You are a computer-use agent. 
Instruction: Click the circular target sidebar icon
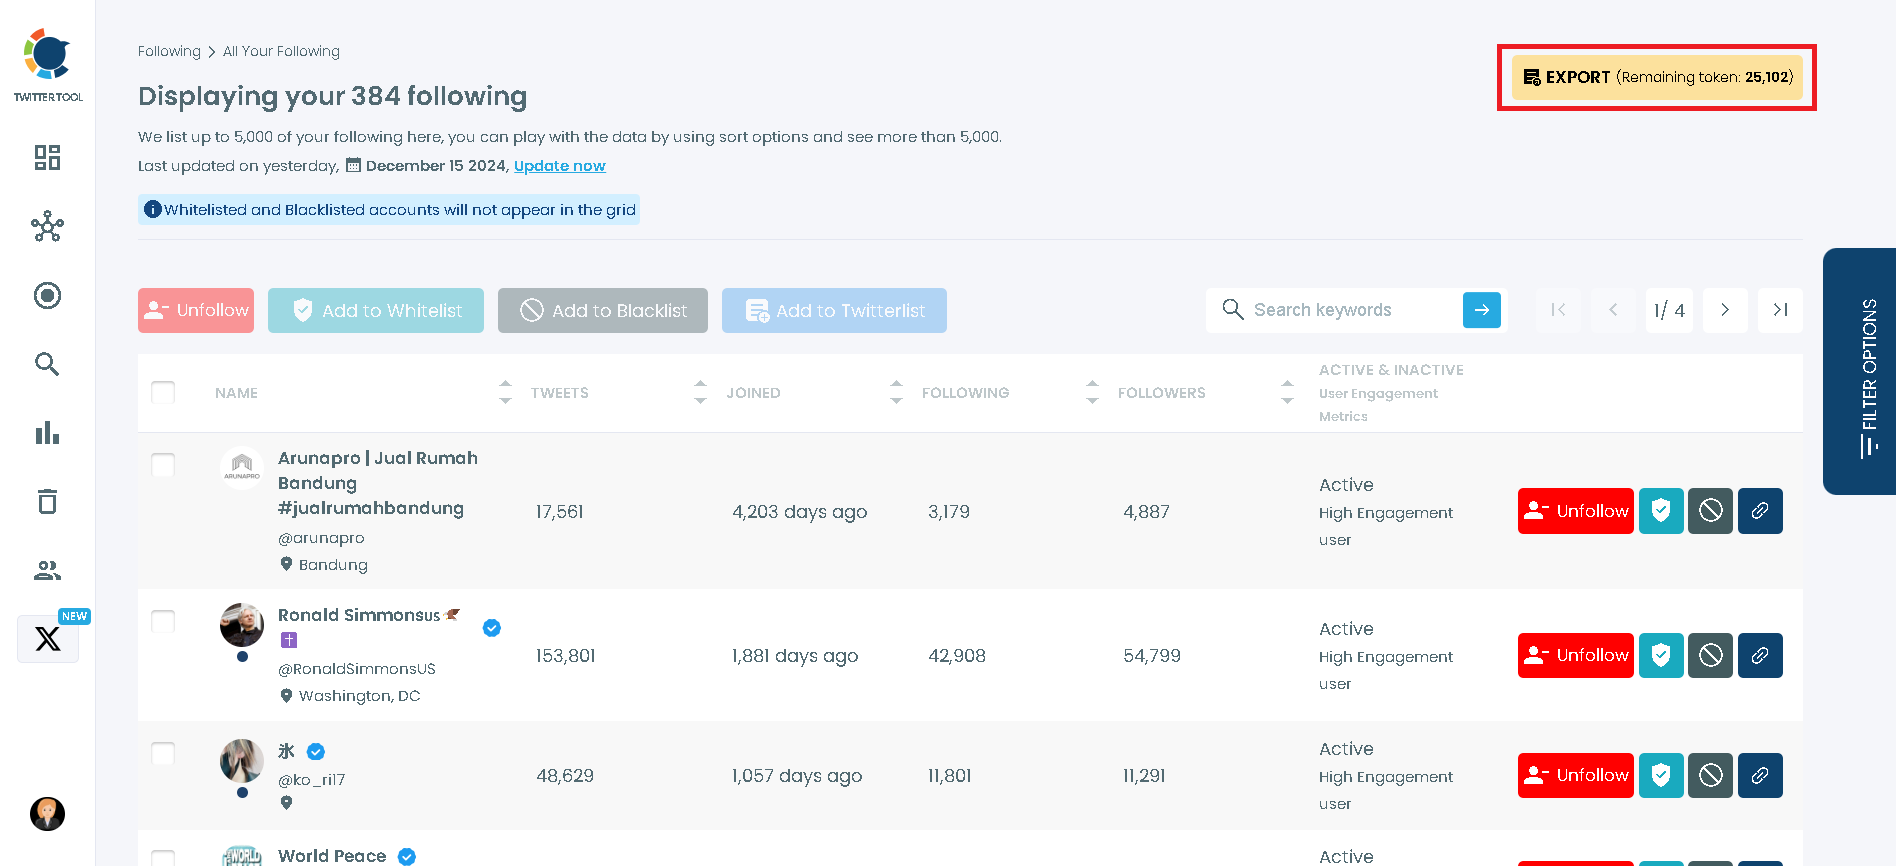tap(47, 296)
